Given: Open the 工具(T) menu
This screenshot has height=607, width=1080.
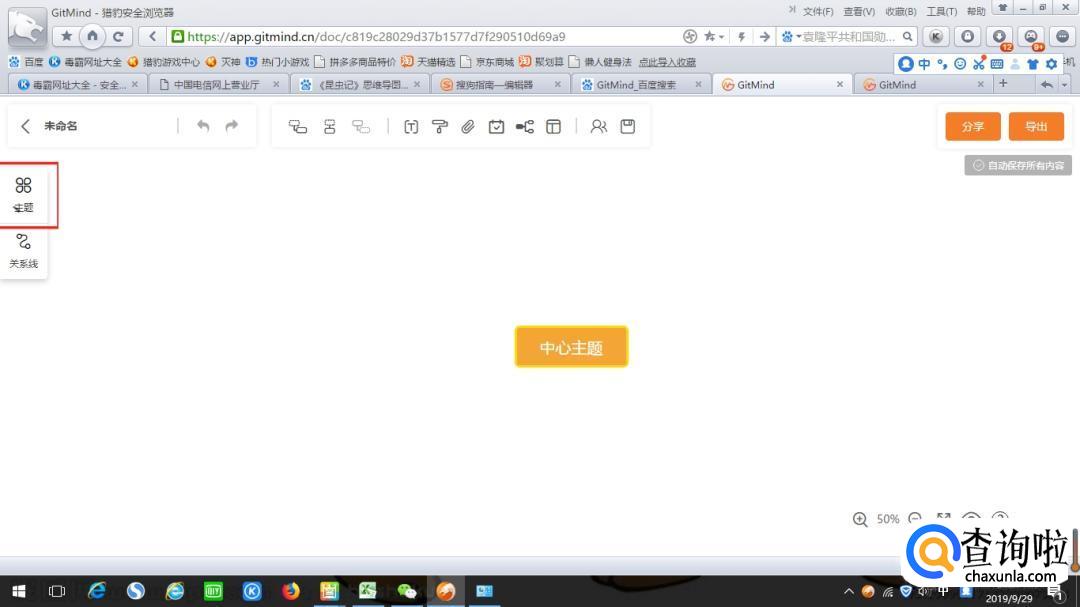Looking at the screenshot, I should click(942, 12).
